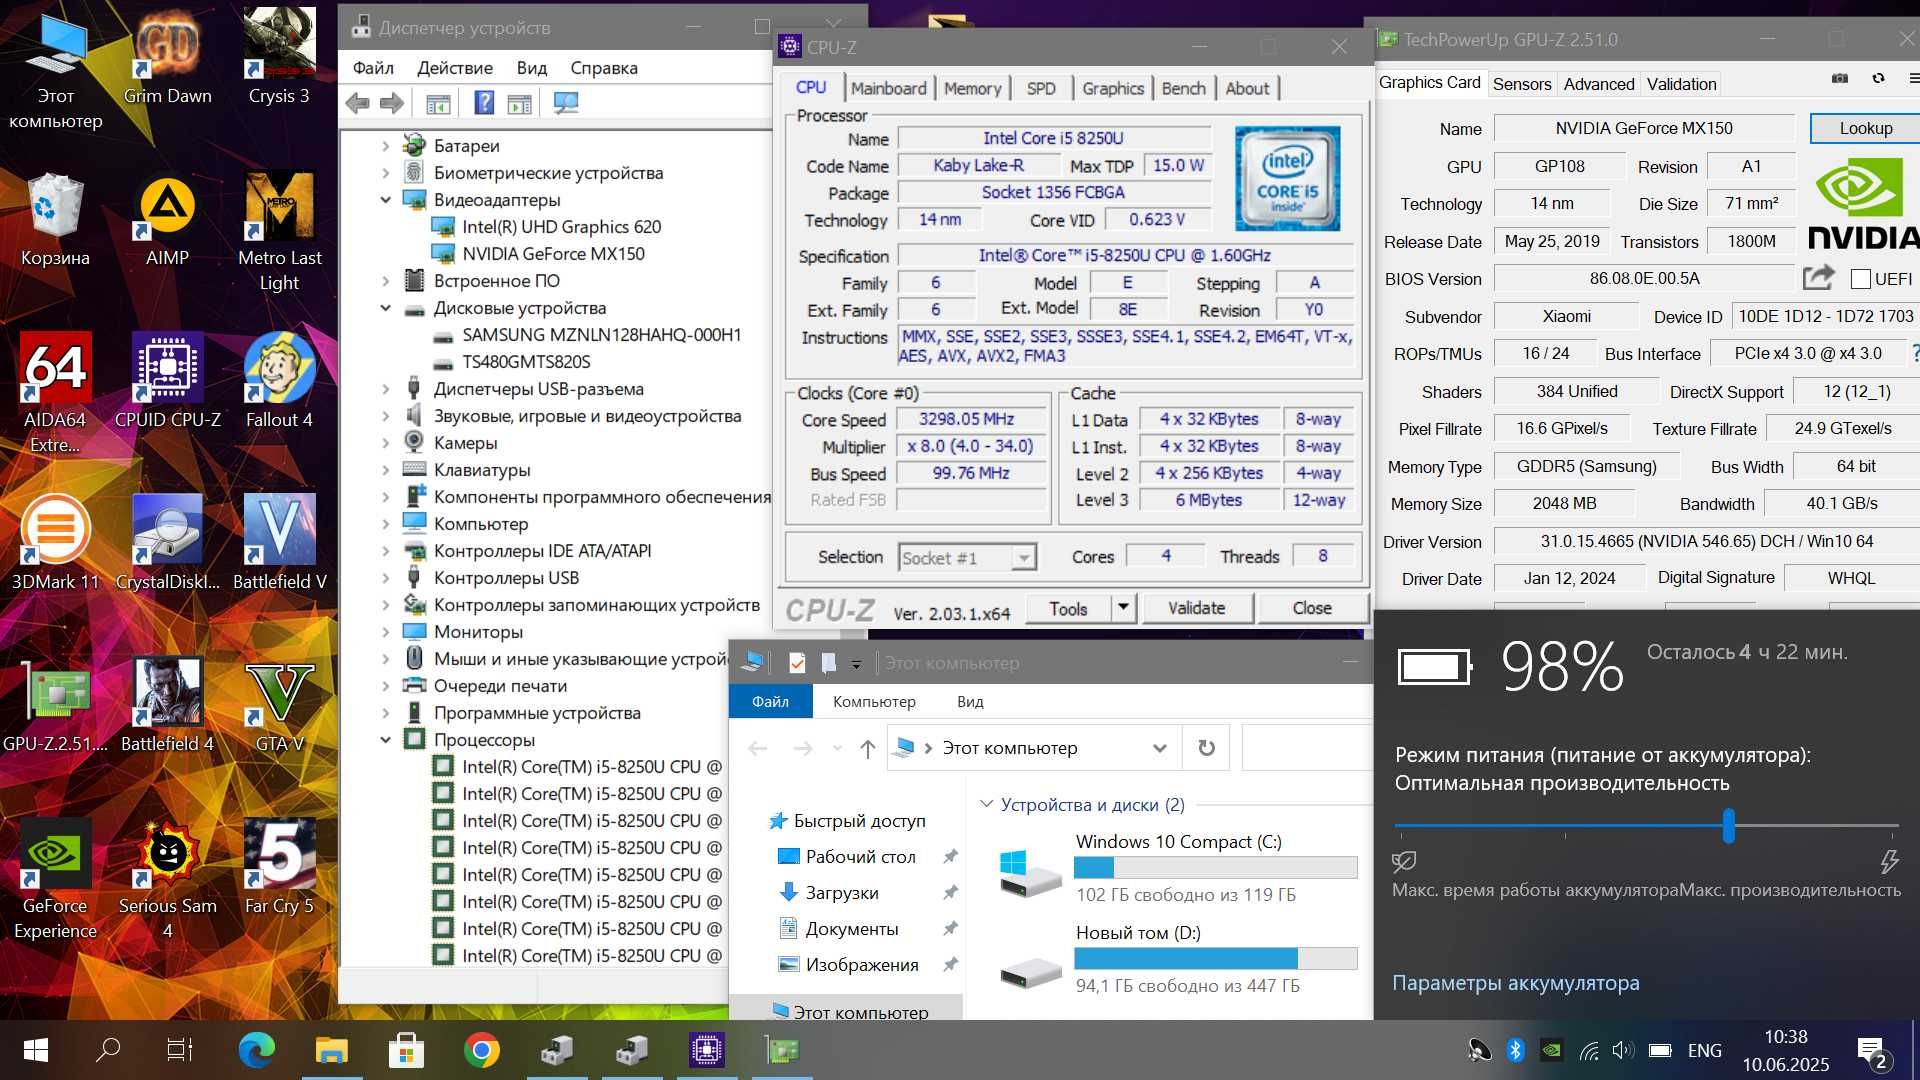Open the Crysis 3 desktop icon
The image size is (1920, 1080).
tap(279, 56)
